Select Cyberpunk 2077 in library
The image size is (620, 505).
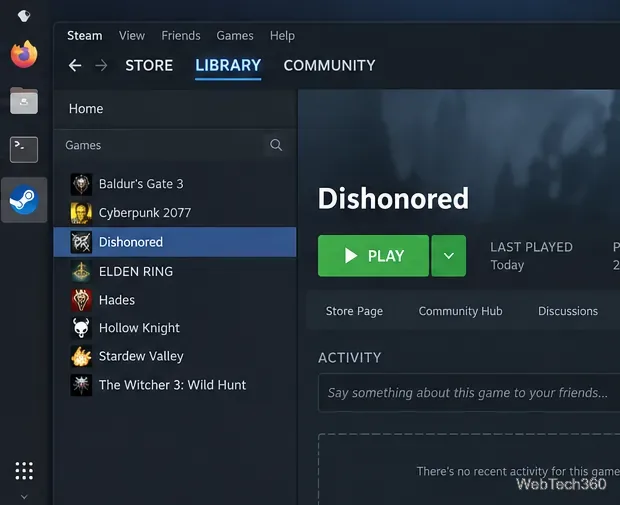175,213
